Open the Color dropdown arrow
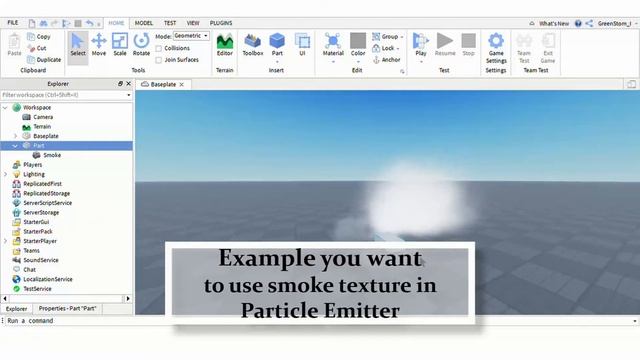The width and height of the screenshot is (640, 360). tap(358, 62)
